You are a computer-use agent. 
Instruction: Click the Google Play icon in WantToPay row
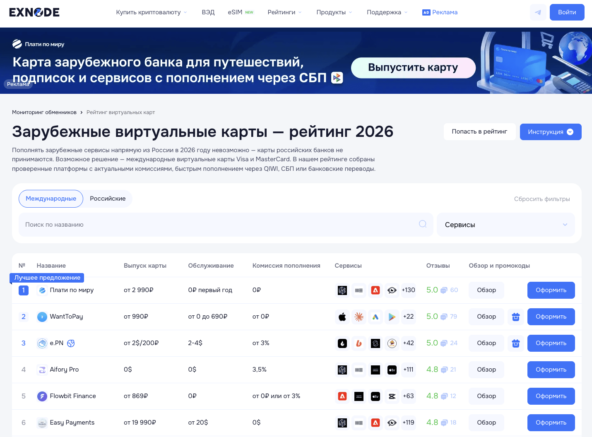pyautogui.click(x=392, y=317)
